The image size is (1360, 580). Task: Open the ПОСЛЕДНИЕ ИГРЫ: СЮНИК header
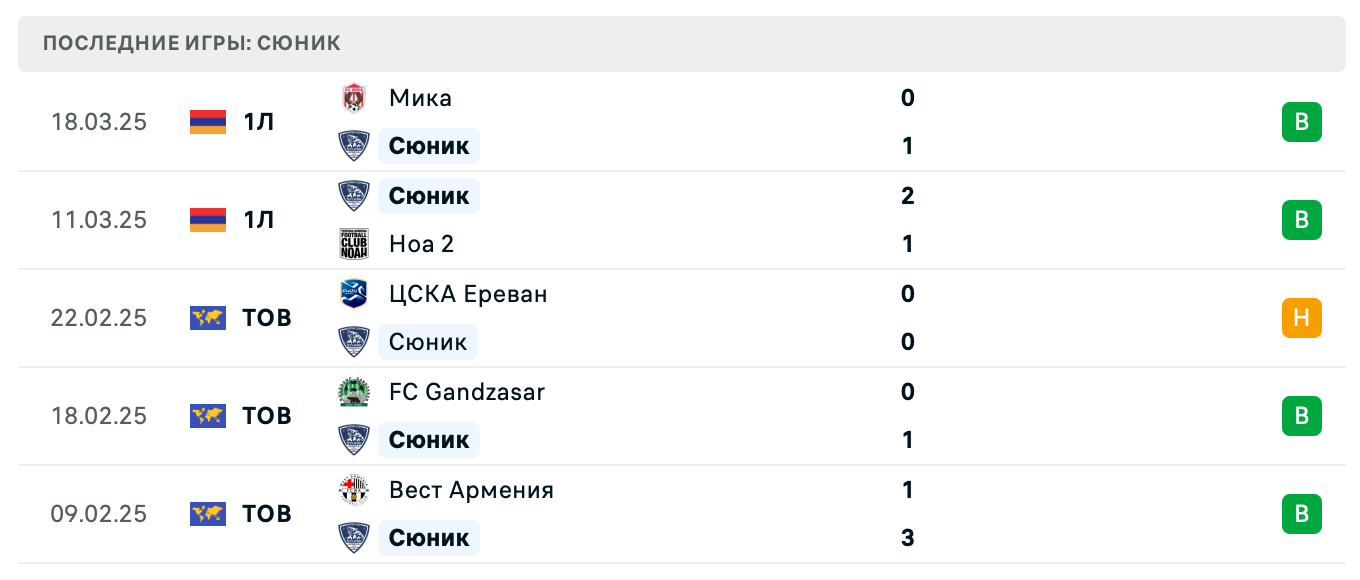pyautogui.click(x=190, y=43)
